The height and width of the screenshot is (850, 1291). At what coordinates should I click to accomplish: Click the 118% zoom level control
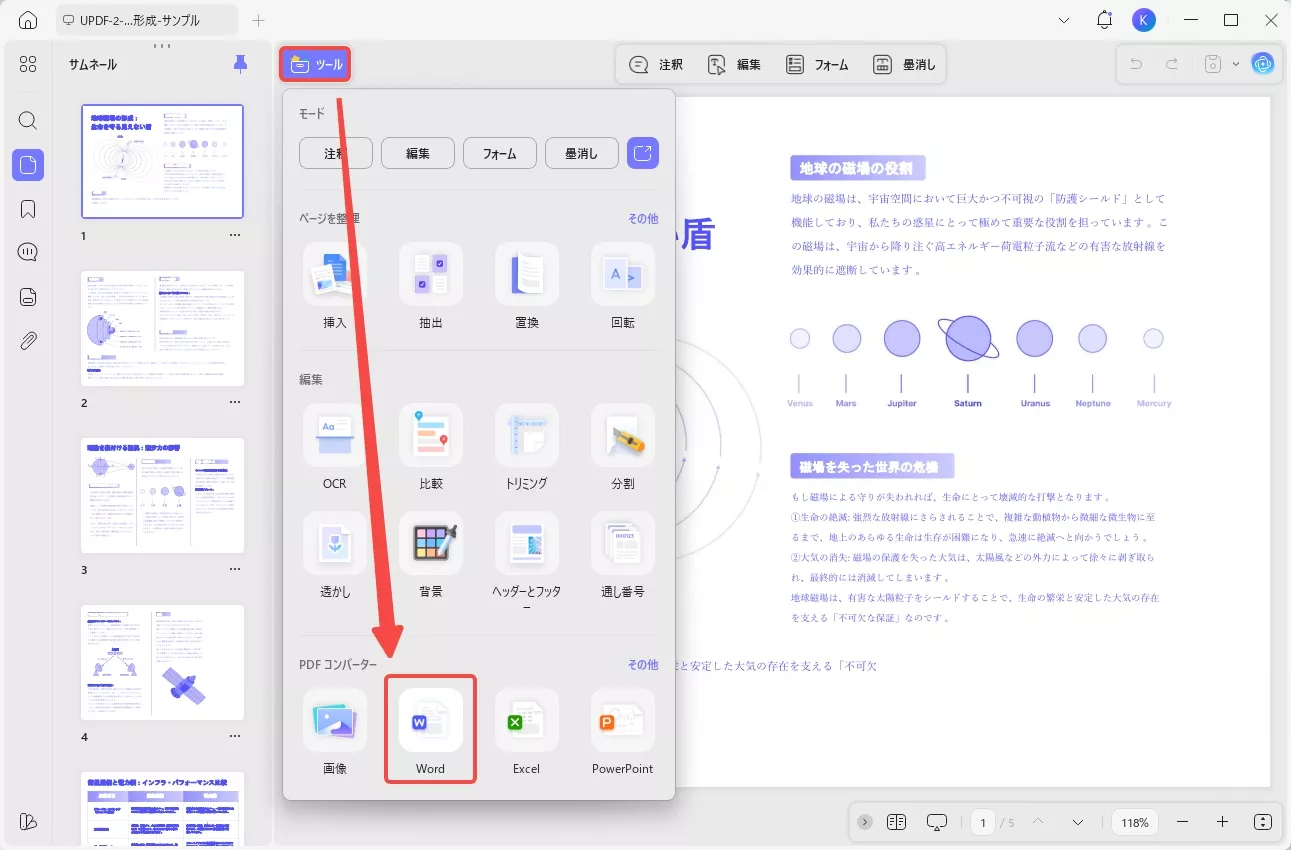coord(1134,822)
